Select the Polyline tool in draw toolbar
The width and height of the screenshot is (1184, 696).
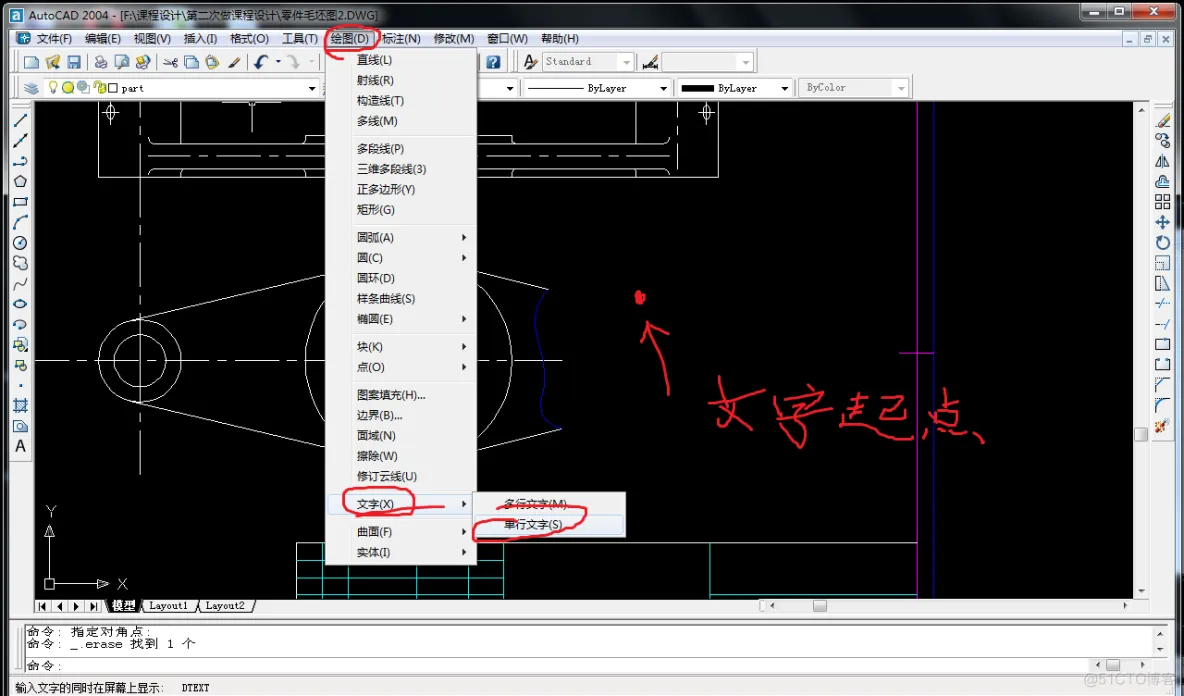pyautogui.click(x=20, y=161)
